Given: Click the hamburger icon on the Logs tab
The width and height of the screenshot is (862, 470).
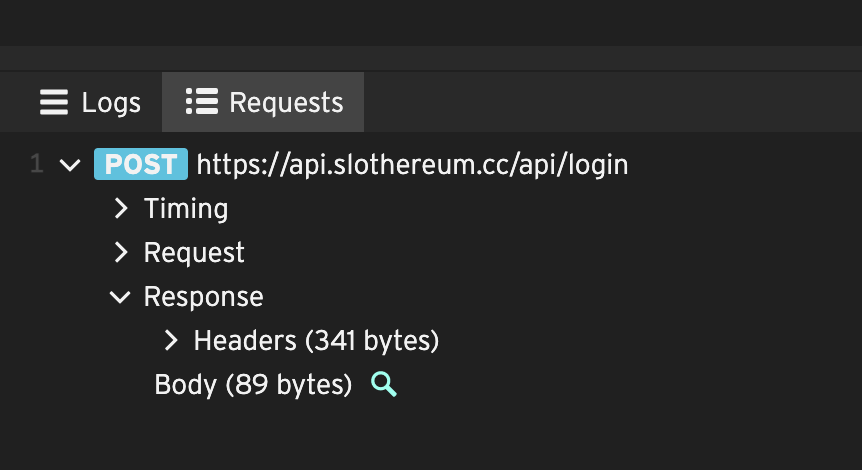Looking at the screenshot, I should pyautogui.click(x=53, y=102).
